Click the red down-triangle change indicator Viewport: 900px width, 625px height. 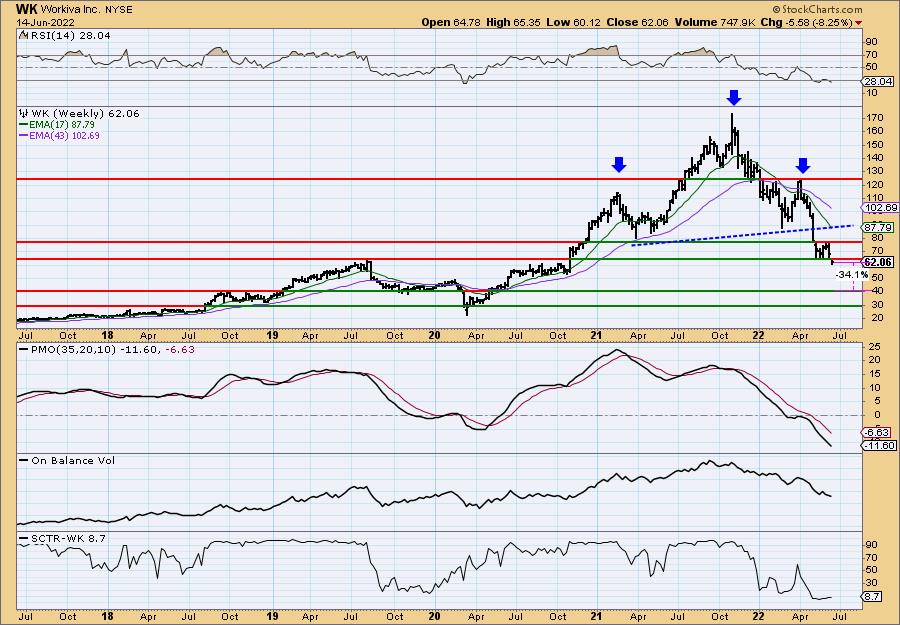[859, 23]
